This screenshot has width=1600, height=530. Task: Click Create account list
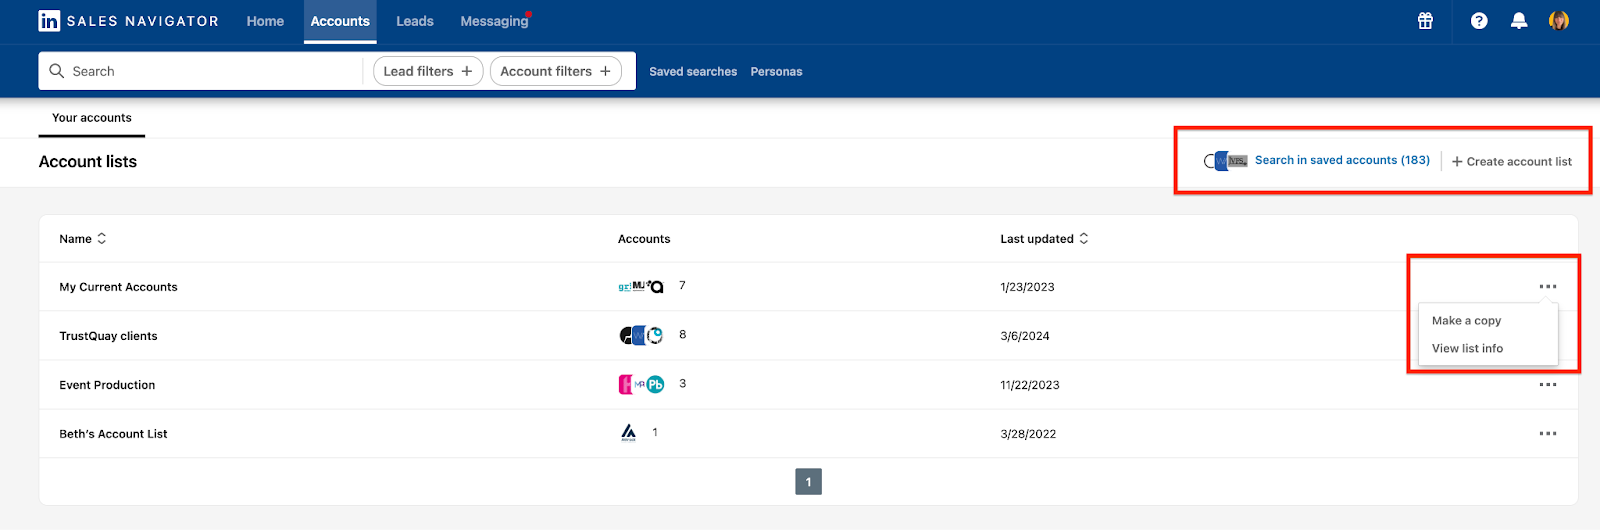pyautogui.click(x=1512, y=161)
